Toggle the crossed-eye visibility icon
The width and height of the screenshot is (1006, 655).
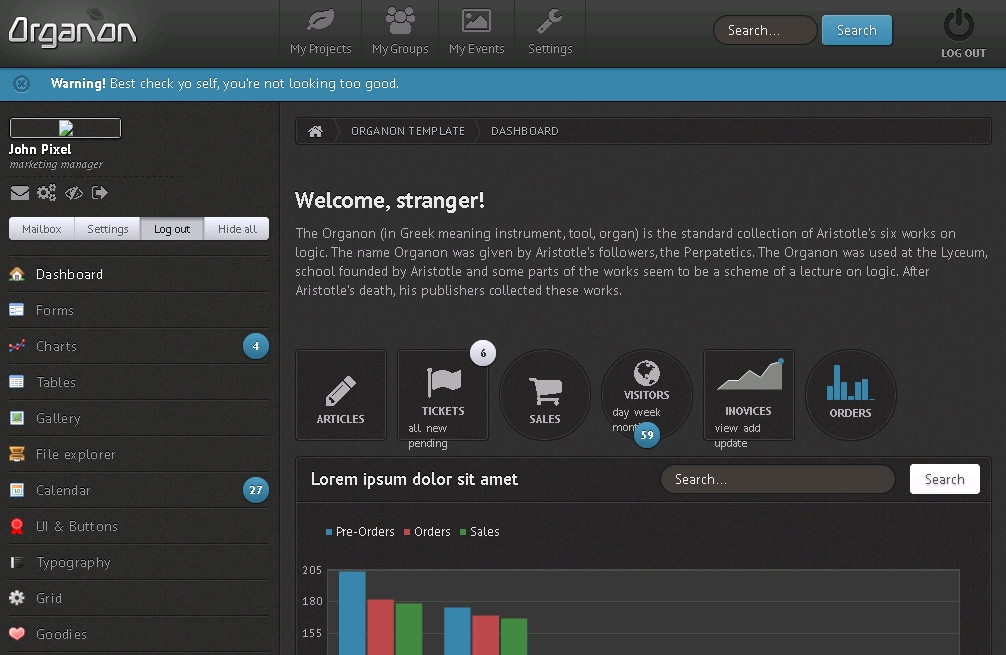74,193
